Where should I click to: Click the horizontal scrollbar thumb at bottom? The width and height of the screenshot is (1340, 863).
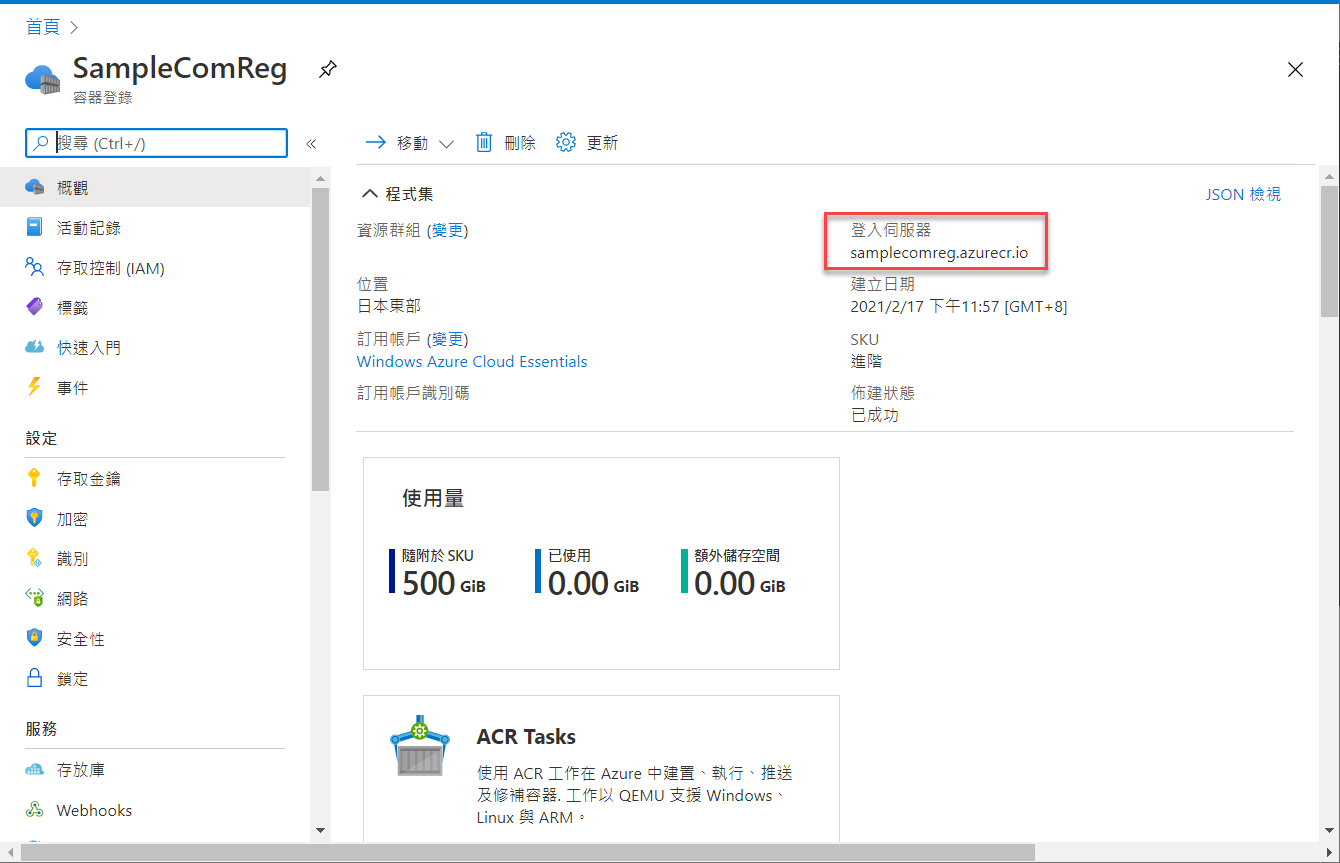(528, 852)
